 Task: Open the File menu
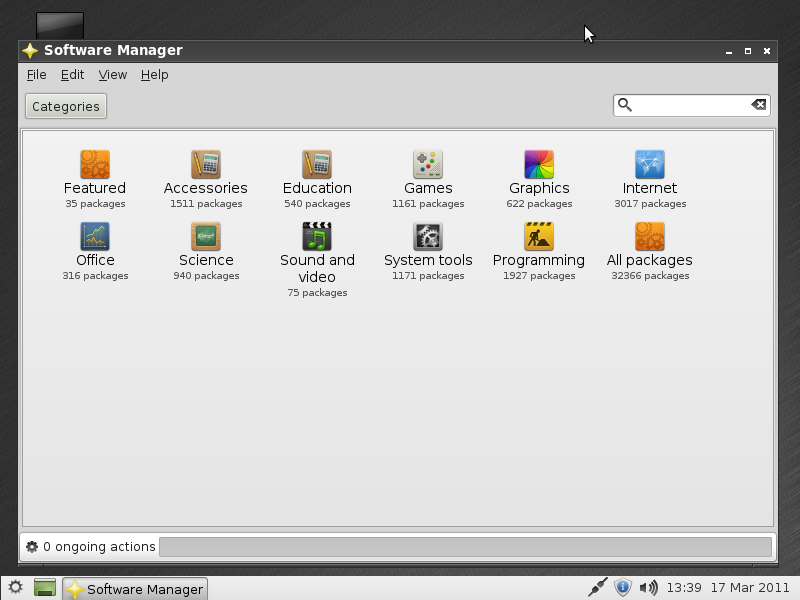point(36,75)
